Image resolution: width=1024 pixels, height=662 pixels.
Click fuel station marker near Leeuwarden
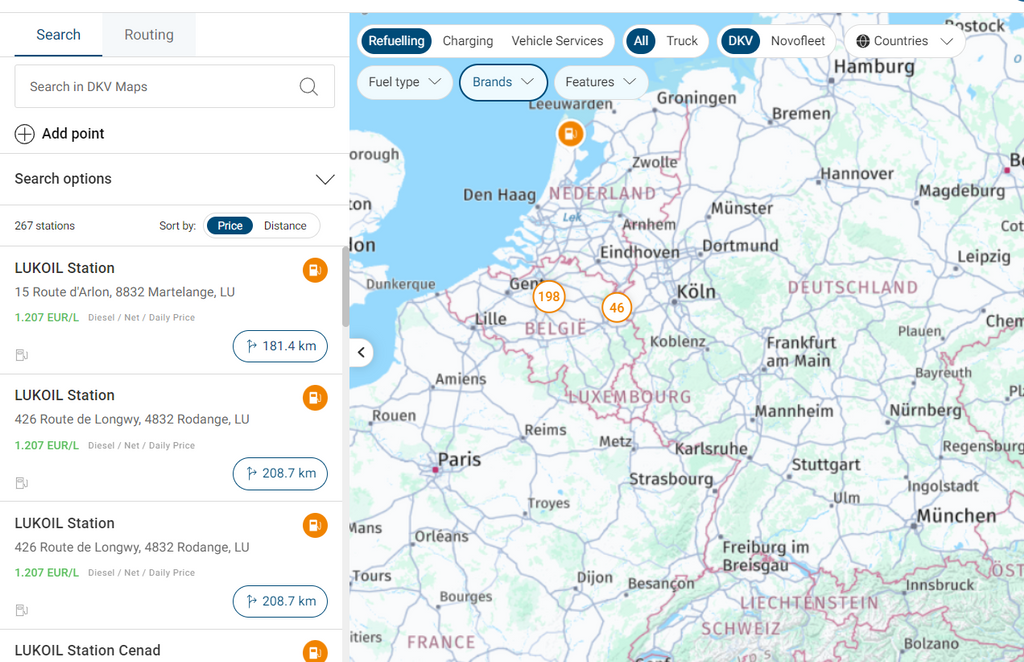570,134
